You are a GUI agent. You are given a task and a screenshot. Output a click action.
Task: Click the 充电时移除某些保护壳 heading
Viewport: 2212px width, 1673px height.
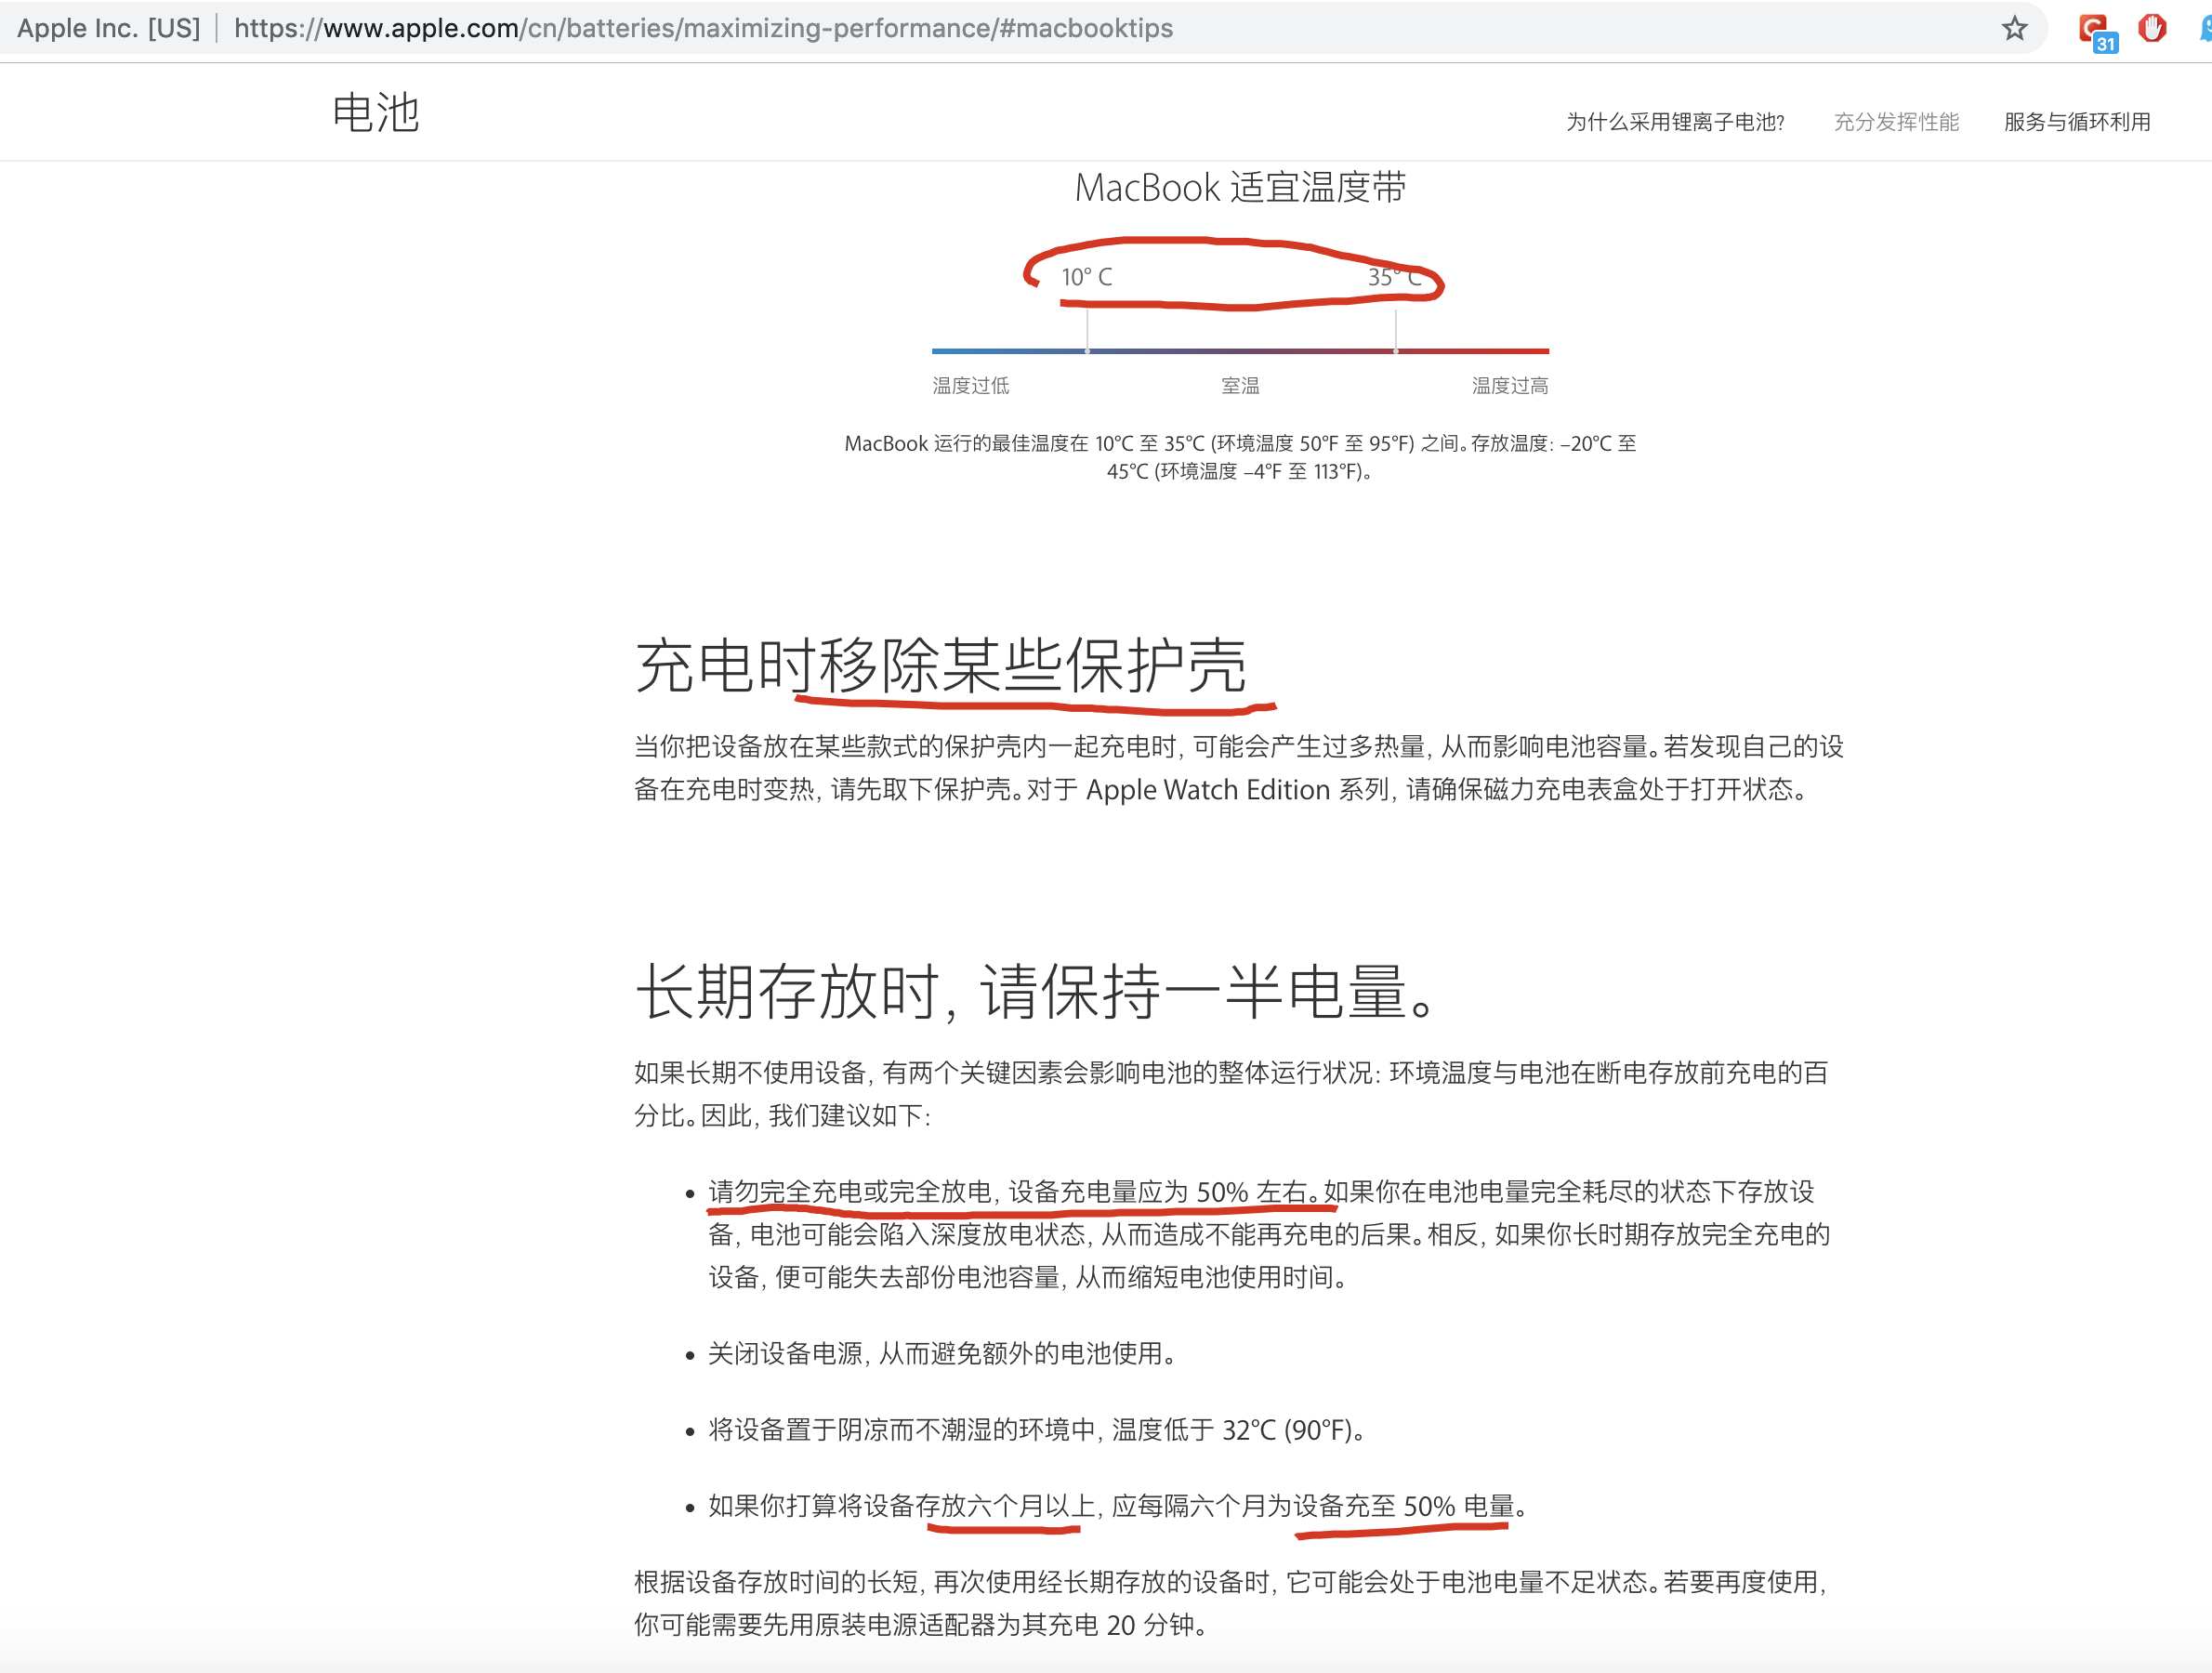tap(940, 666)
